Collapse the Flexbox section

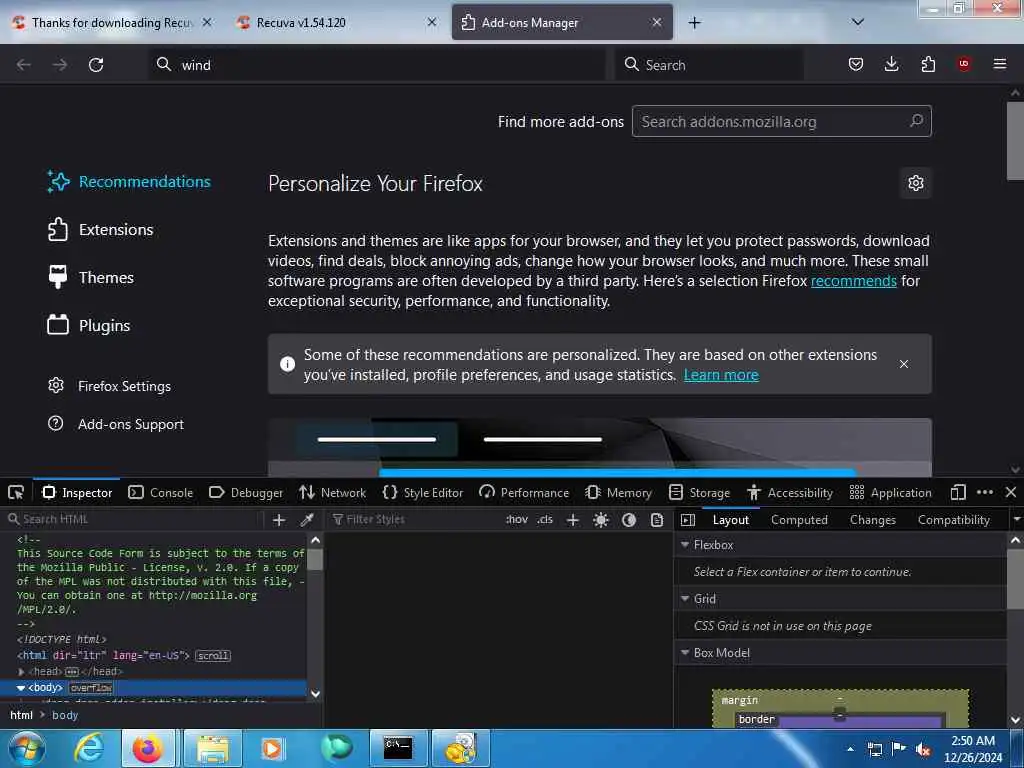[685, 545]
